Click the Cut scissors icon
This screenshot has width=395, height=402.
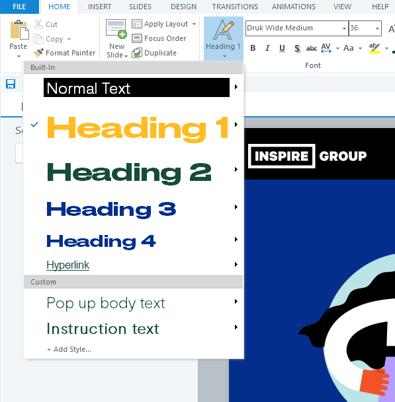click(39, 24)
